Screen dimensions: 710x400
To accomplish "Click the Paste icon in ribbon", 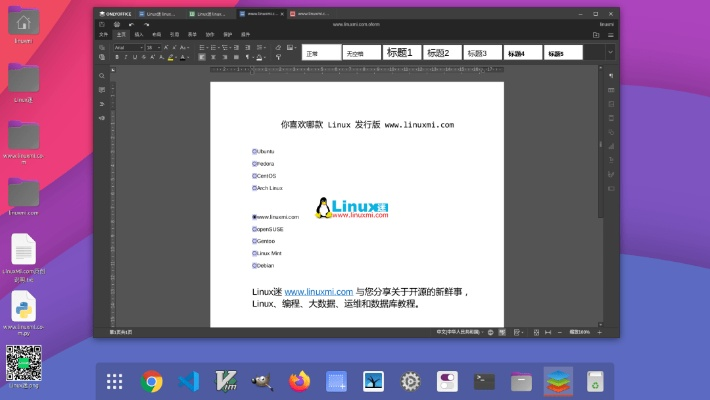I will tap(102, 57).
